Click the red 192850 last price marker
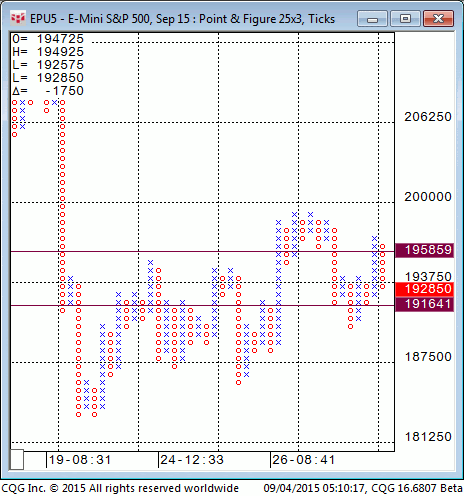 coord(424,289)
